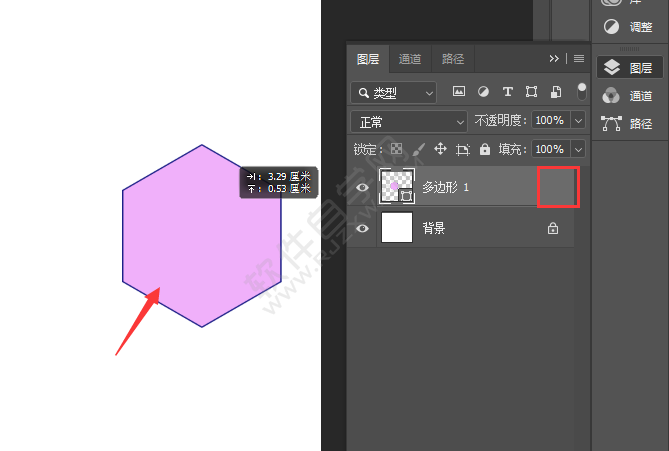Open the 正常 blend mode dropdown
The image size is (669, 451).
[410, 121]
